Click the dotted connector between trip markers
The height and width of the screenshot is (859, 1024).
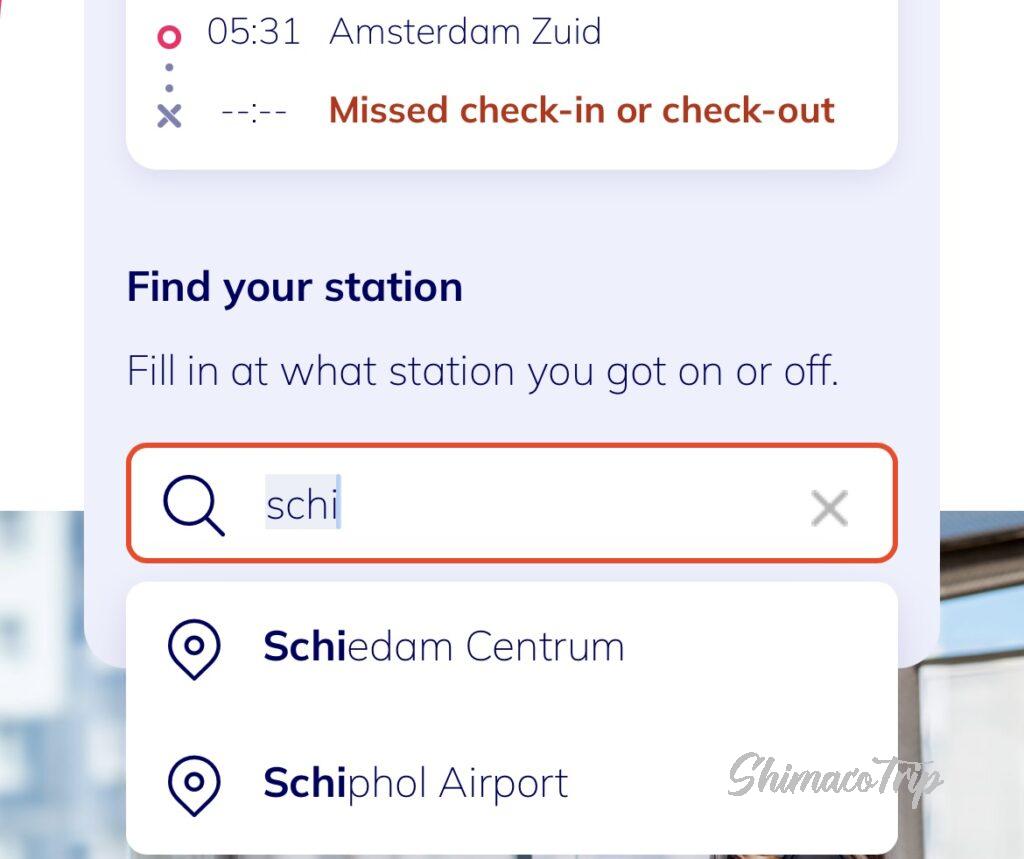[169, 77]
